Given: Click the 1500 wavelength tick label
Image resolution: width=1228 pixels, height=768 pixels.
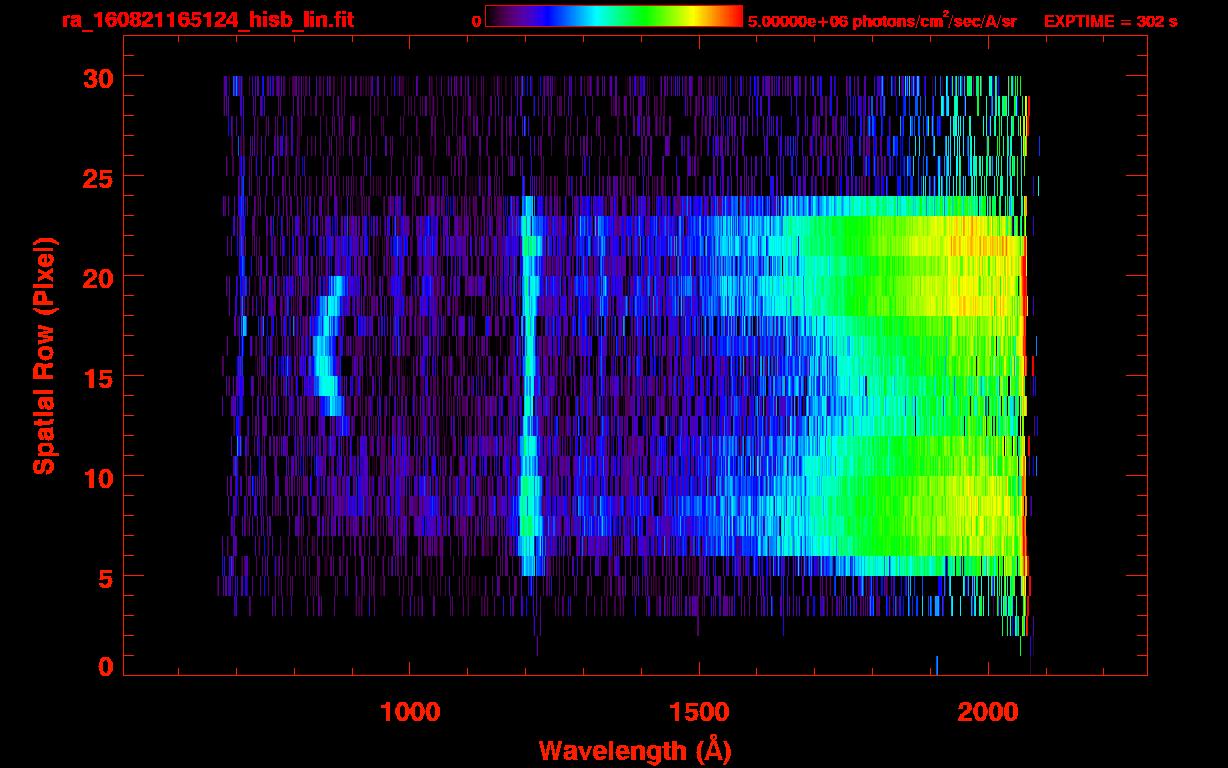Looking at the screenshot, I should pos(699,712).
